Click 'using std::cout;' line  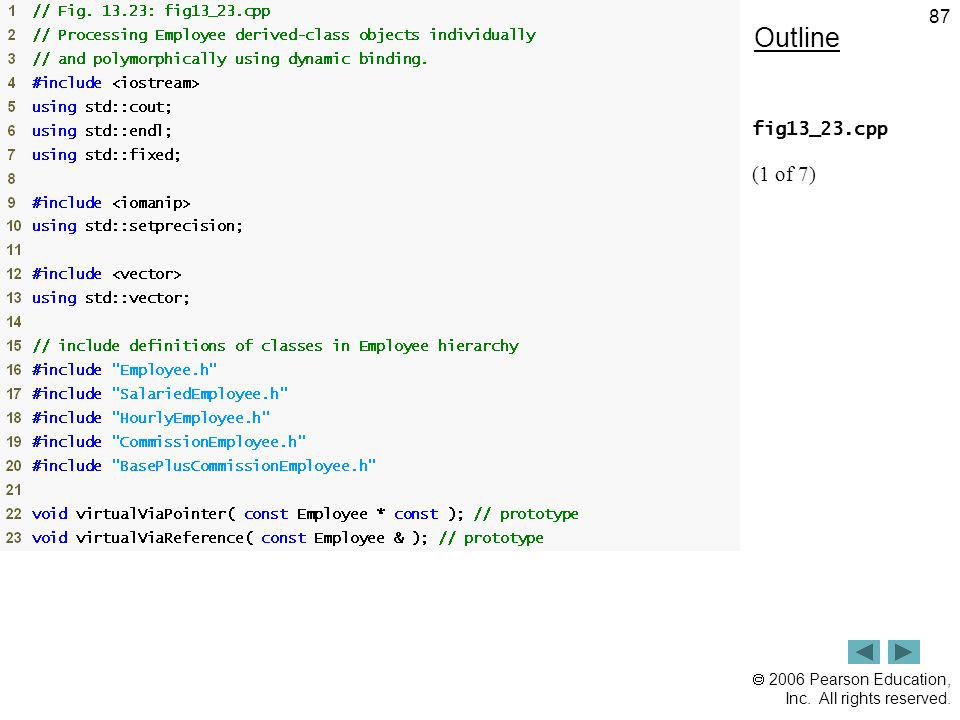coord(102,107)
